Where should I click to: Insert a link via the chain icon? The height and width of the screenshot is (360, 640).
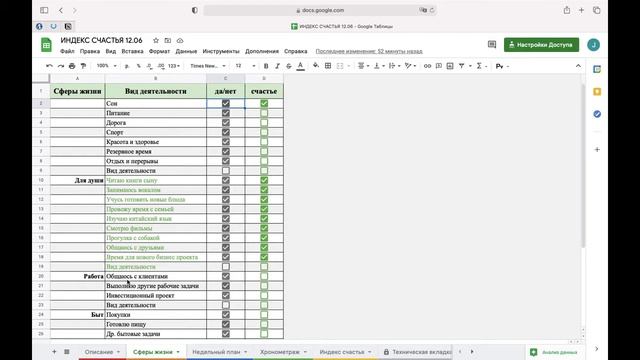click(x=427, y=66)
